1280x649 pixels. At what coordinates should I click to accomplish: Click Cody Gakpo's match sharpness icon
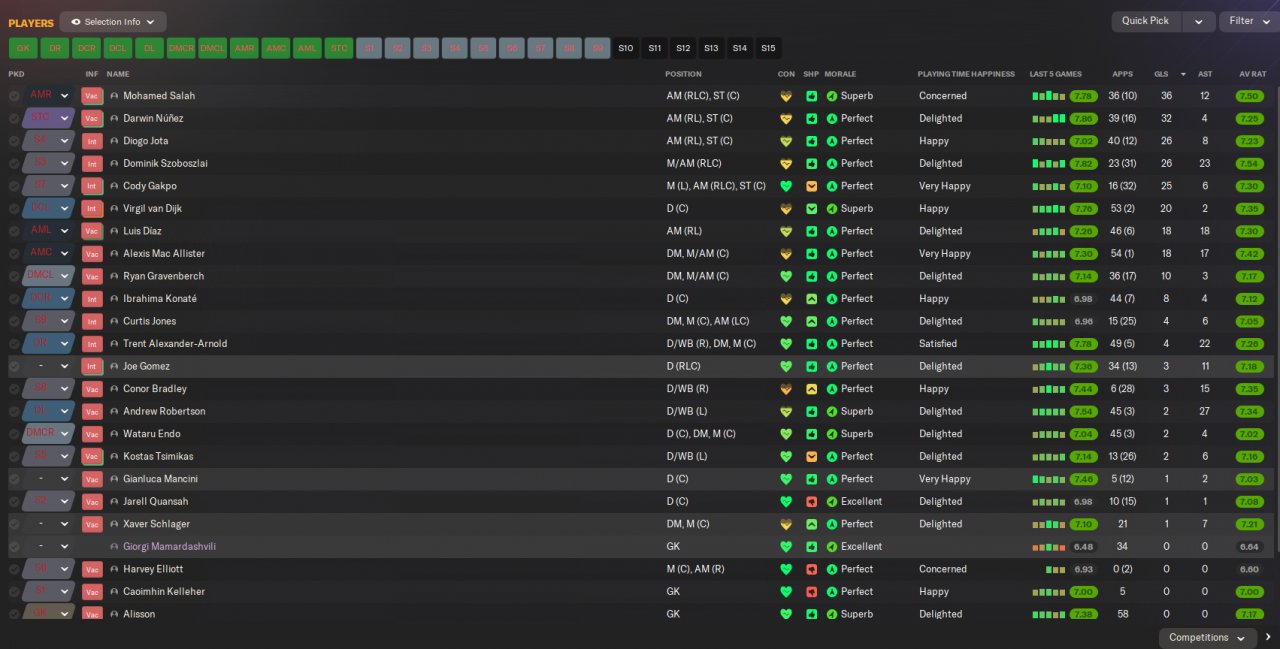tap(812, 186)
